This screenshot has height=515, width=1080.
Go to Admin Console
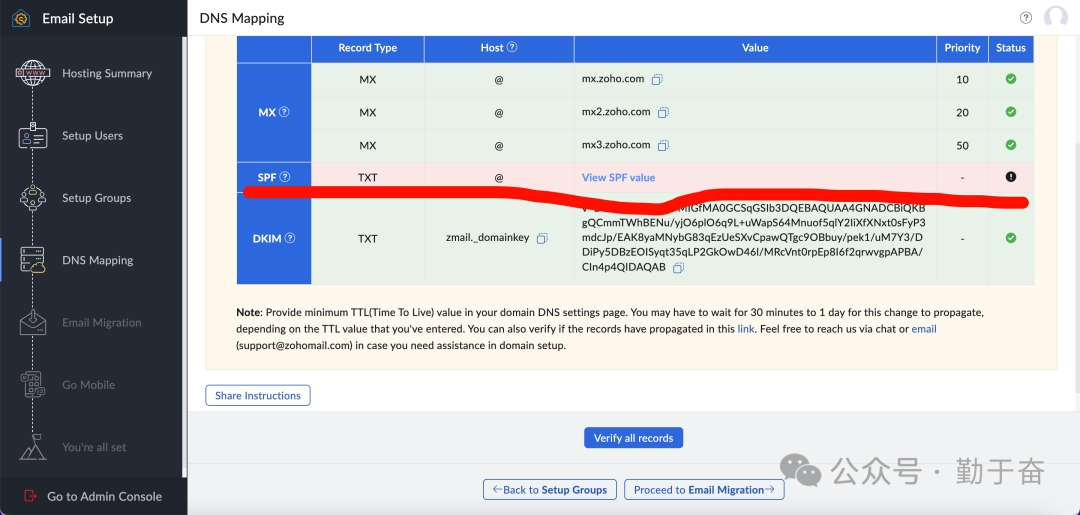(104, 497)
